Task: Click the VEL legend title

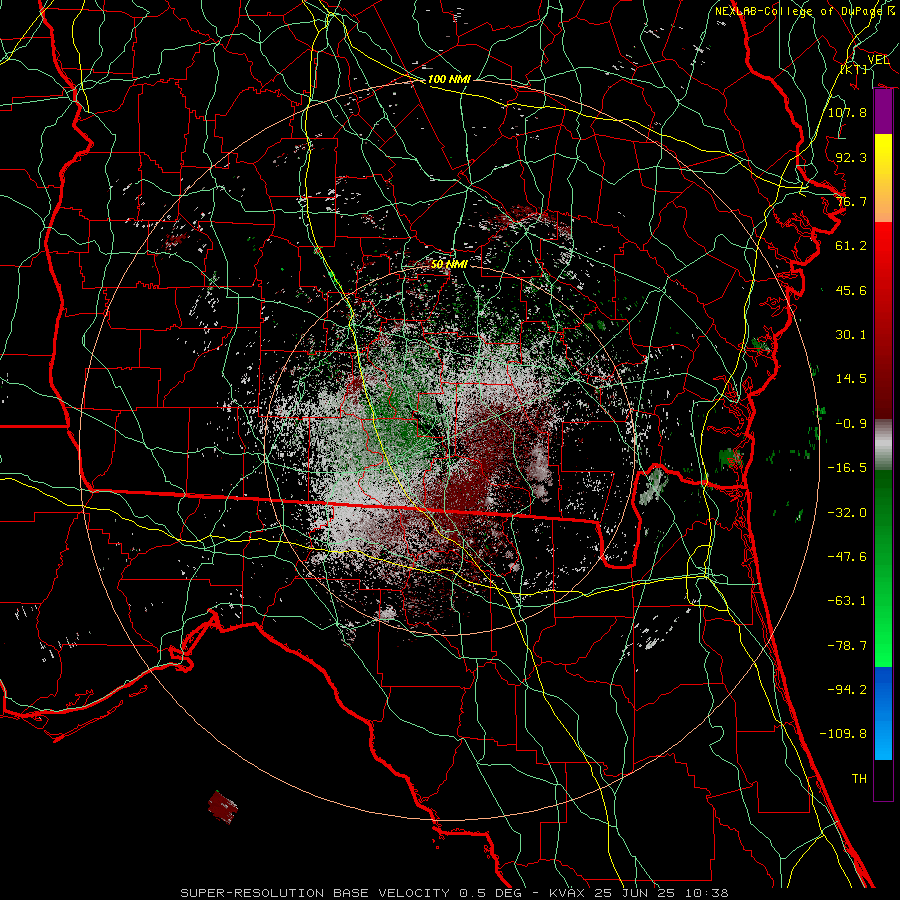Action: click(878, 60)
